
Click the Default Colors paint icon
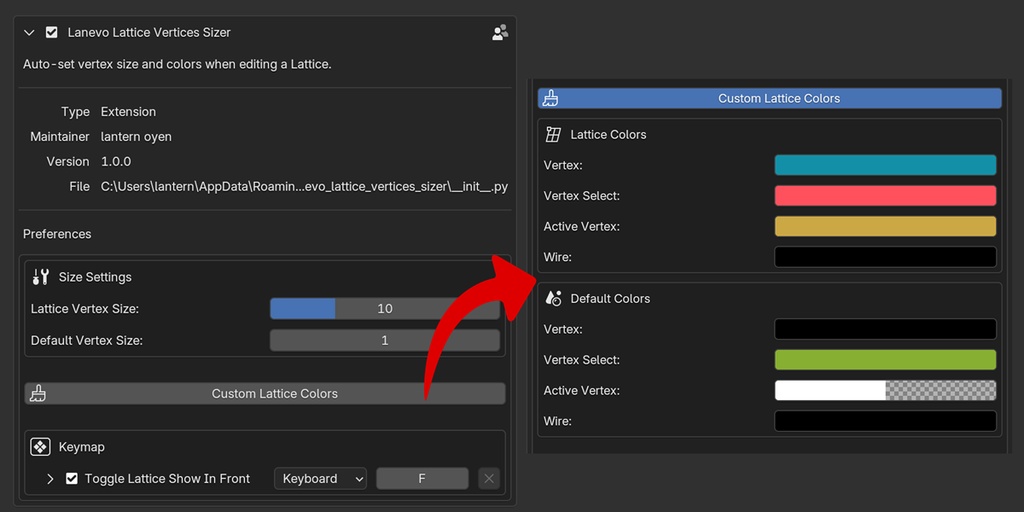(x=553, y=298)
